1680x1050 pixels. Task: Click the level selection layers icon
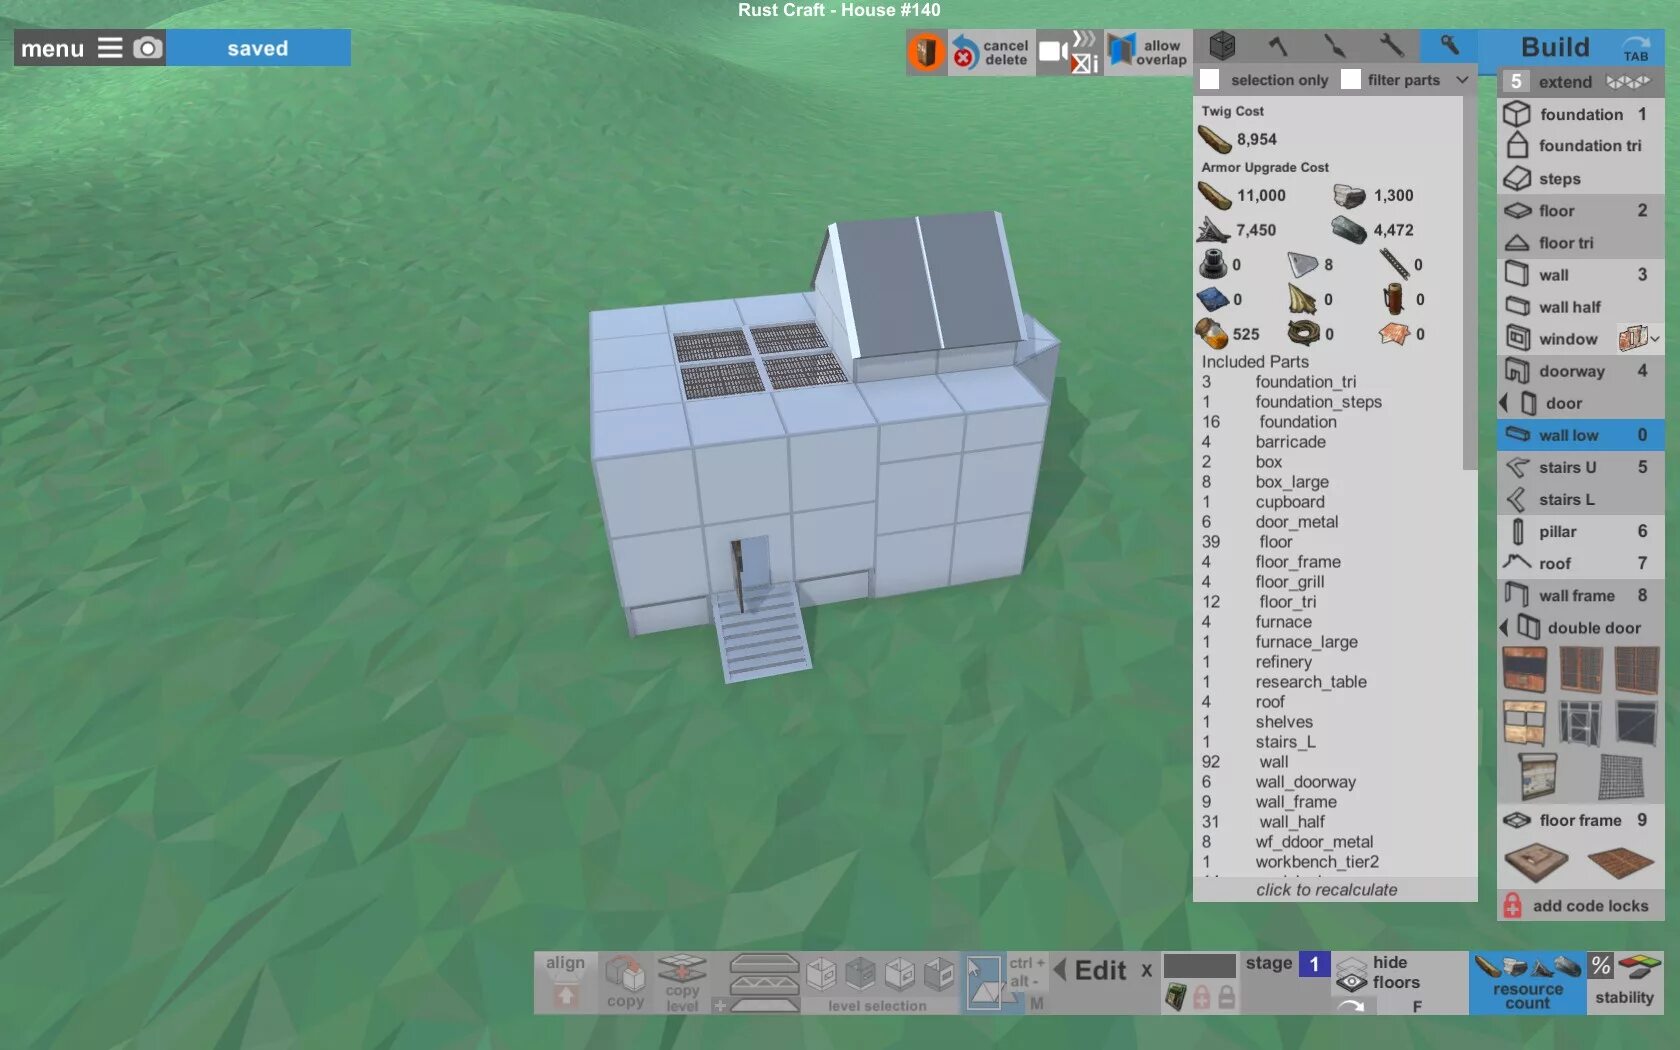pyautogui.click(x=764, y=983)
